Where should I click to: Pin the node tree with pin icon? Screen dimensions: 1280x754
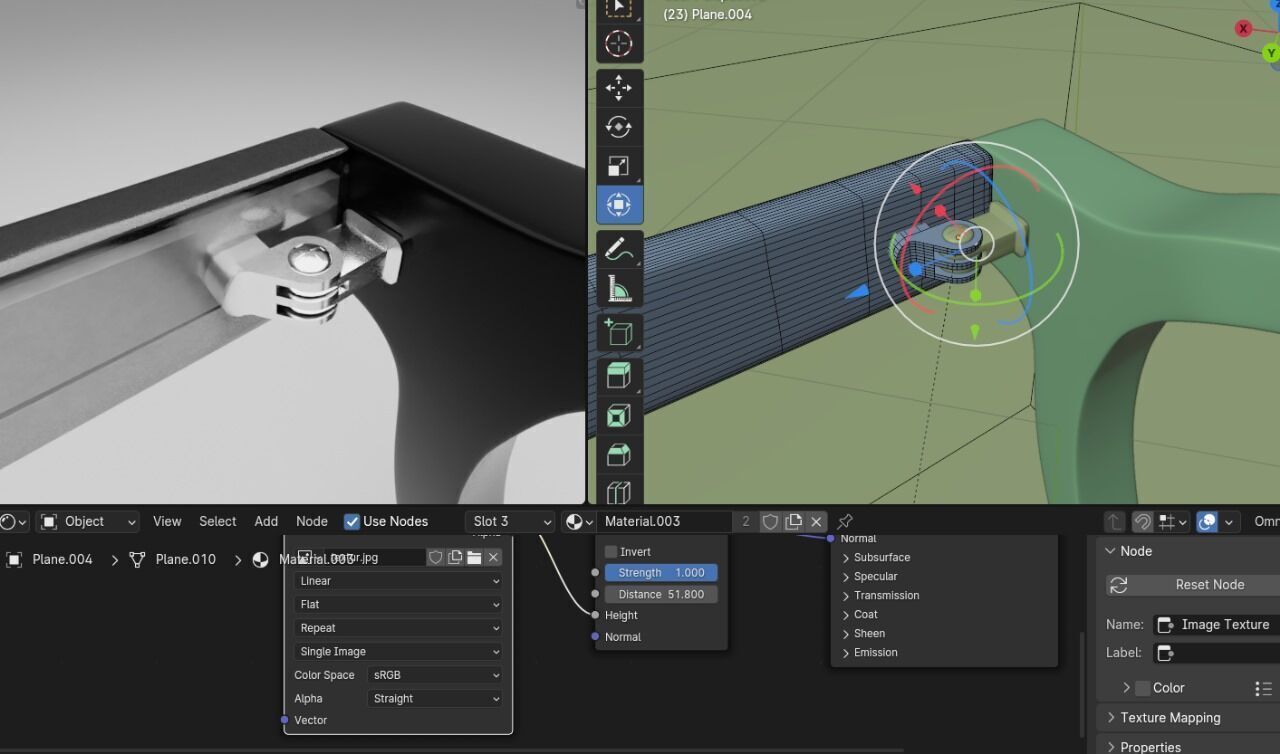845,521
